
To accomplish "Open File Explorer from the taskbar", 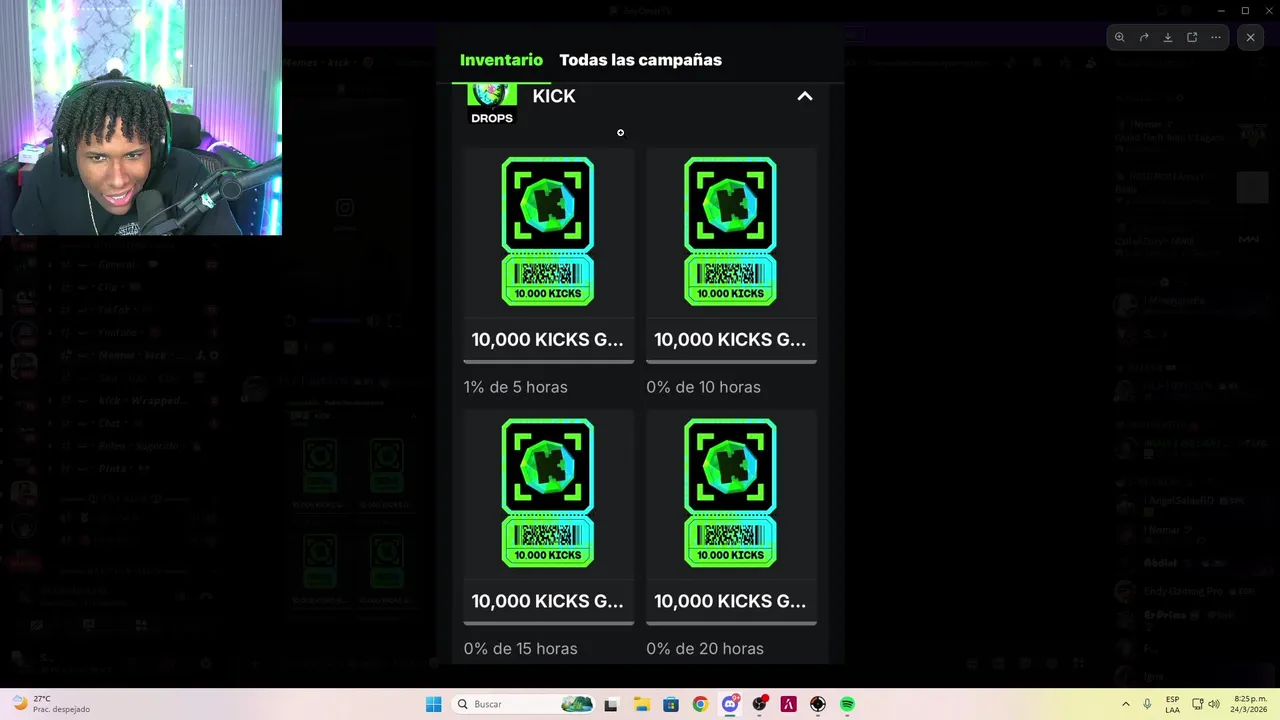I will pos(641,704).
